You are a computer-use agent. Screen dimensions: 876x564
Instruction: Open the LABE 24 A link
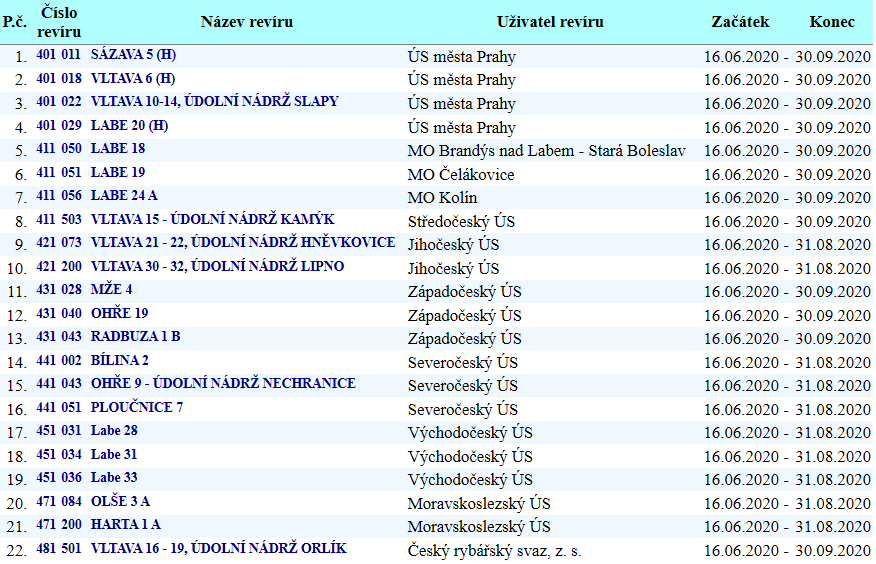124,195
